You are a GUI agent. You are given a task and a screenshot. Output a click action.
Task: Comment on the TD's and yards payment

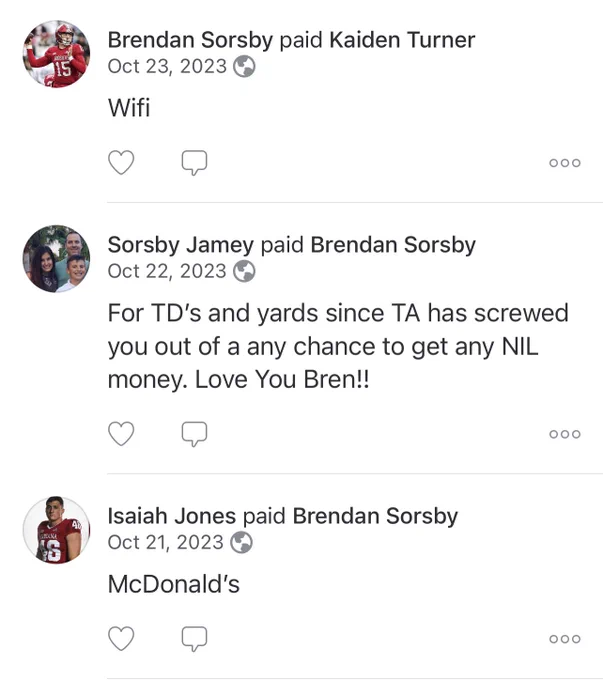[x=194, y=434]
